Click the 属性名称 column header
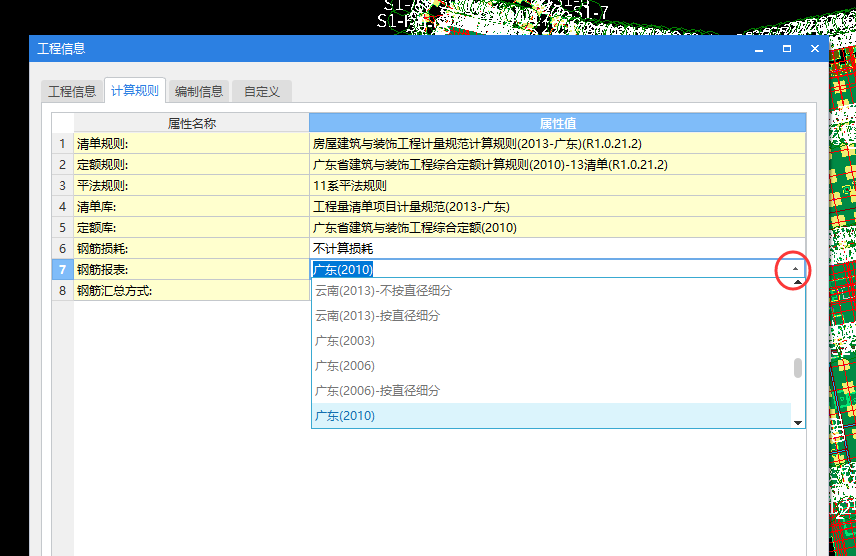The height and width of the screenshot is (556, 856). coord(192,123)
